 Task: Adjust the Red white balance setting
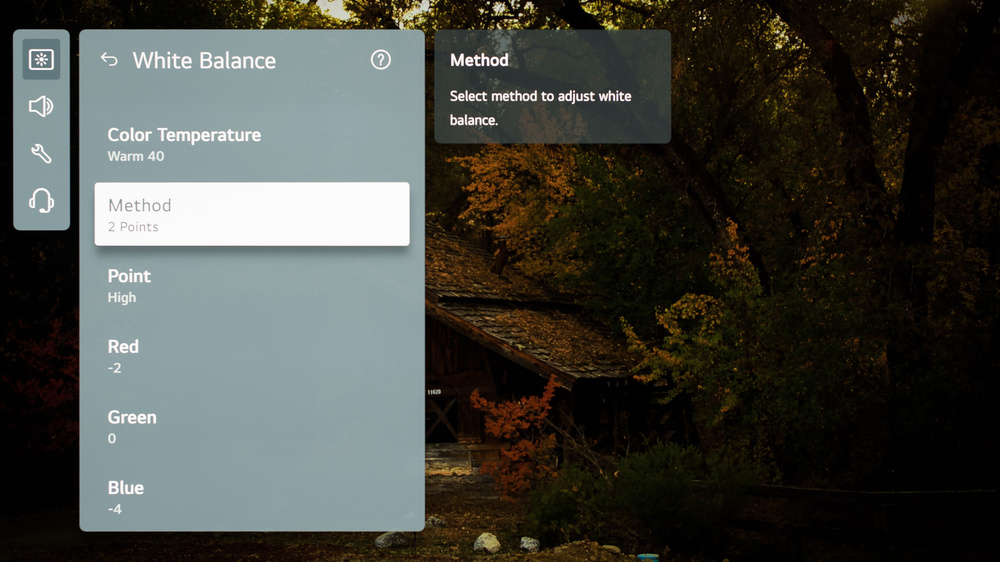coord(123,347)
